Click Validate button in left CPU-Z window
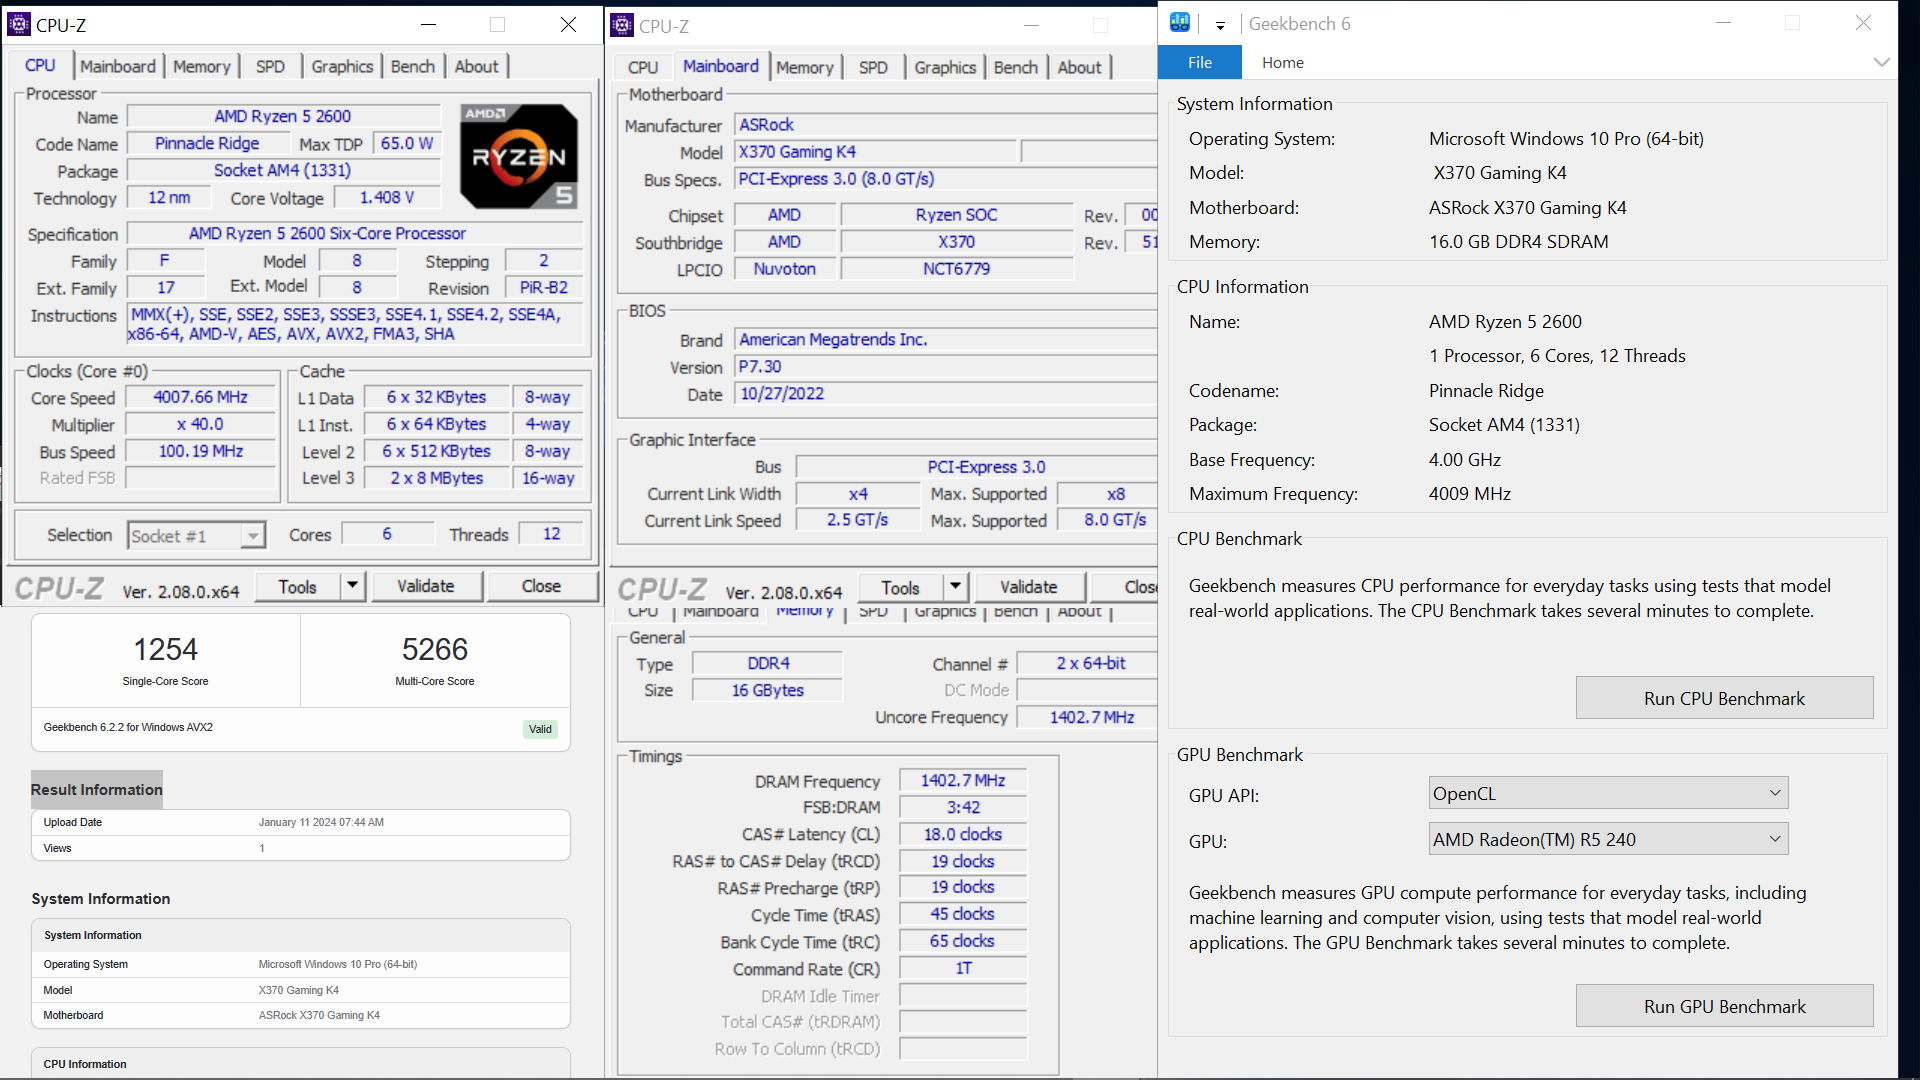Screen dimensions: 1920x1080 [x=426, y=586]
